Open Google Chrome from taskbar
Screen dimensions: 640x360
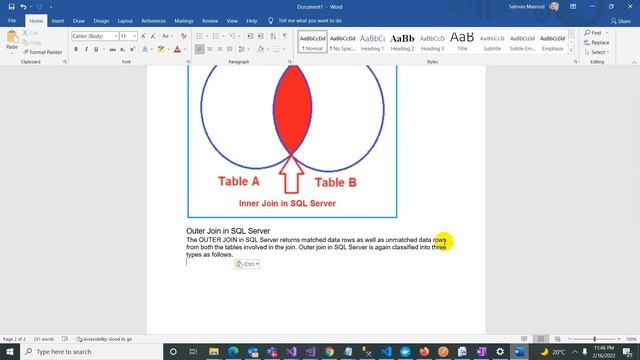point(329,351)
